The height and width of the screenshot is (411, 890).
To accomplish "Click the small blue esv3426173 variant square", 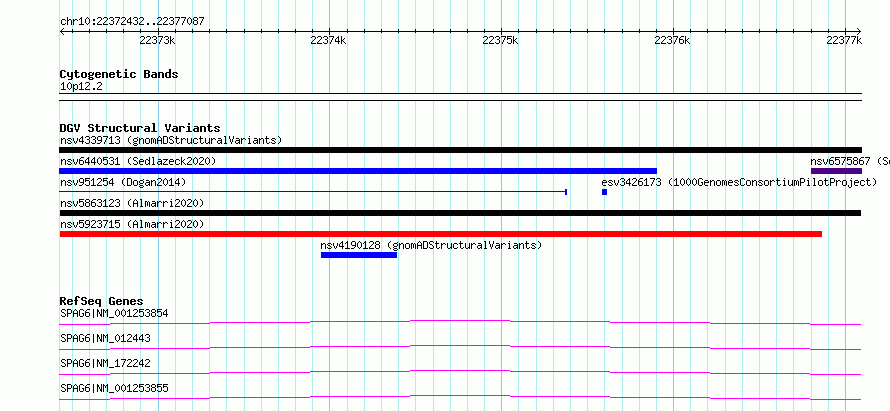I will click(604, 192).
